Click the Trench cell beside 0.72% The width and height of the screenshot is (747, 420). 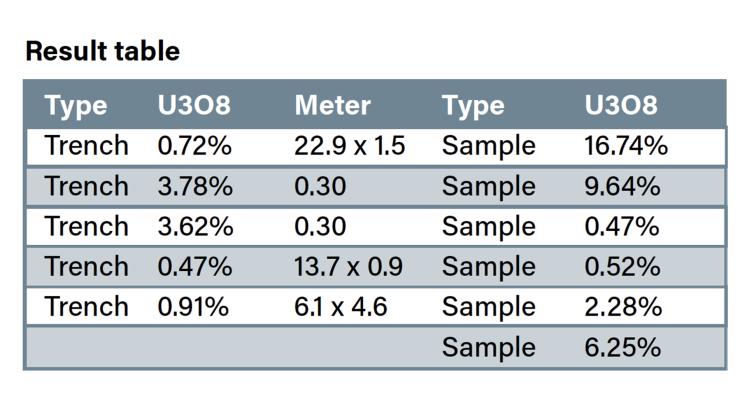[86, 146]
